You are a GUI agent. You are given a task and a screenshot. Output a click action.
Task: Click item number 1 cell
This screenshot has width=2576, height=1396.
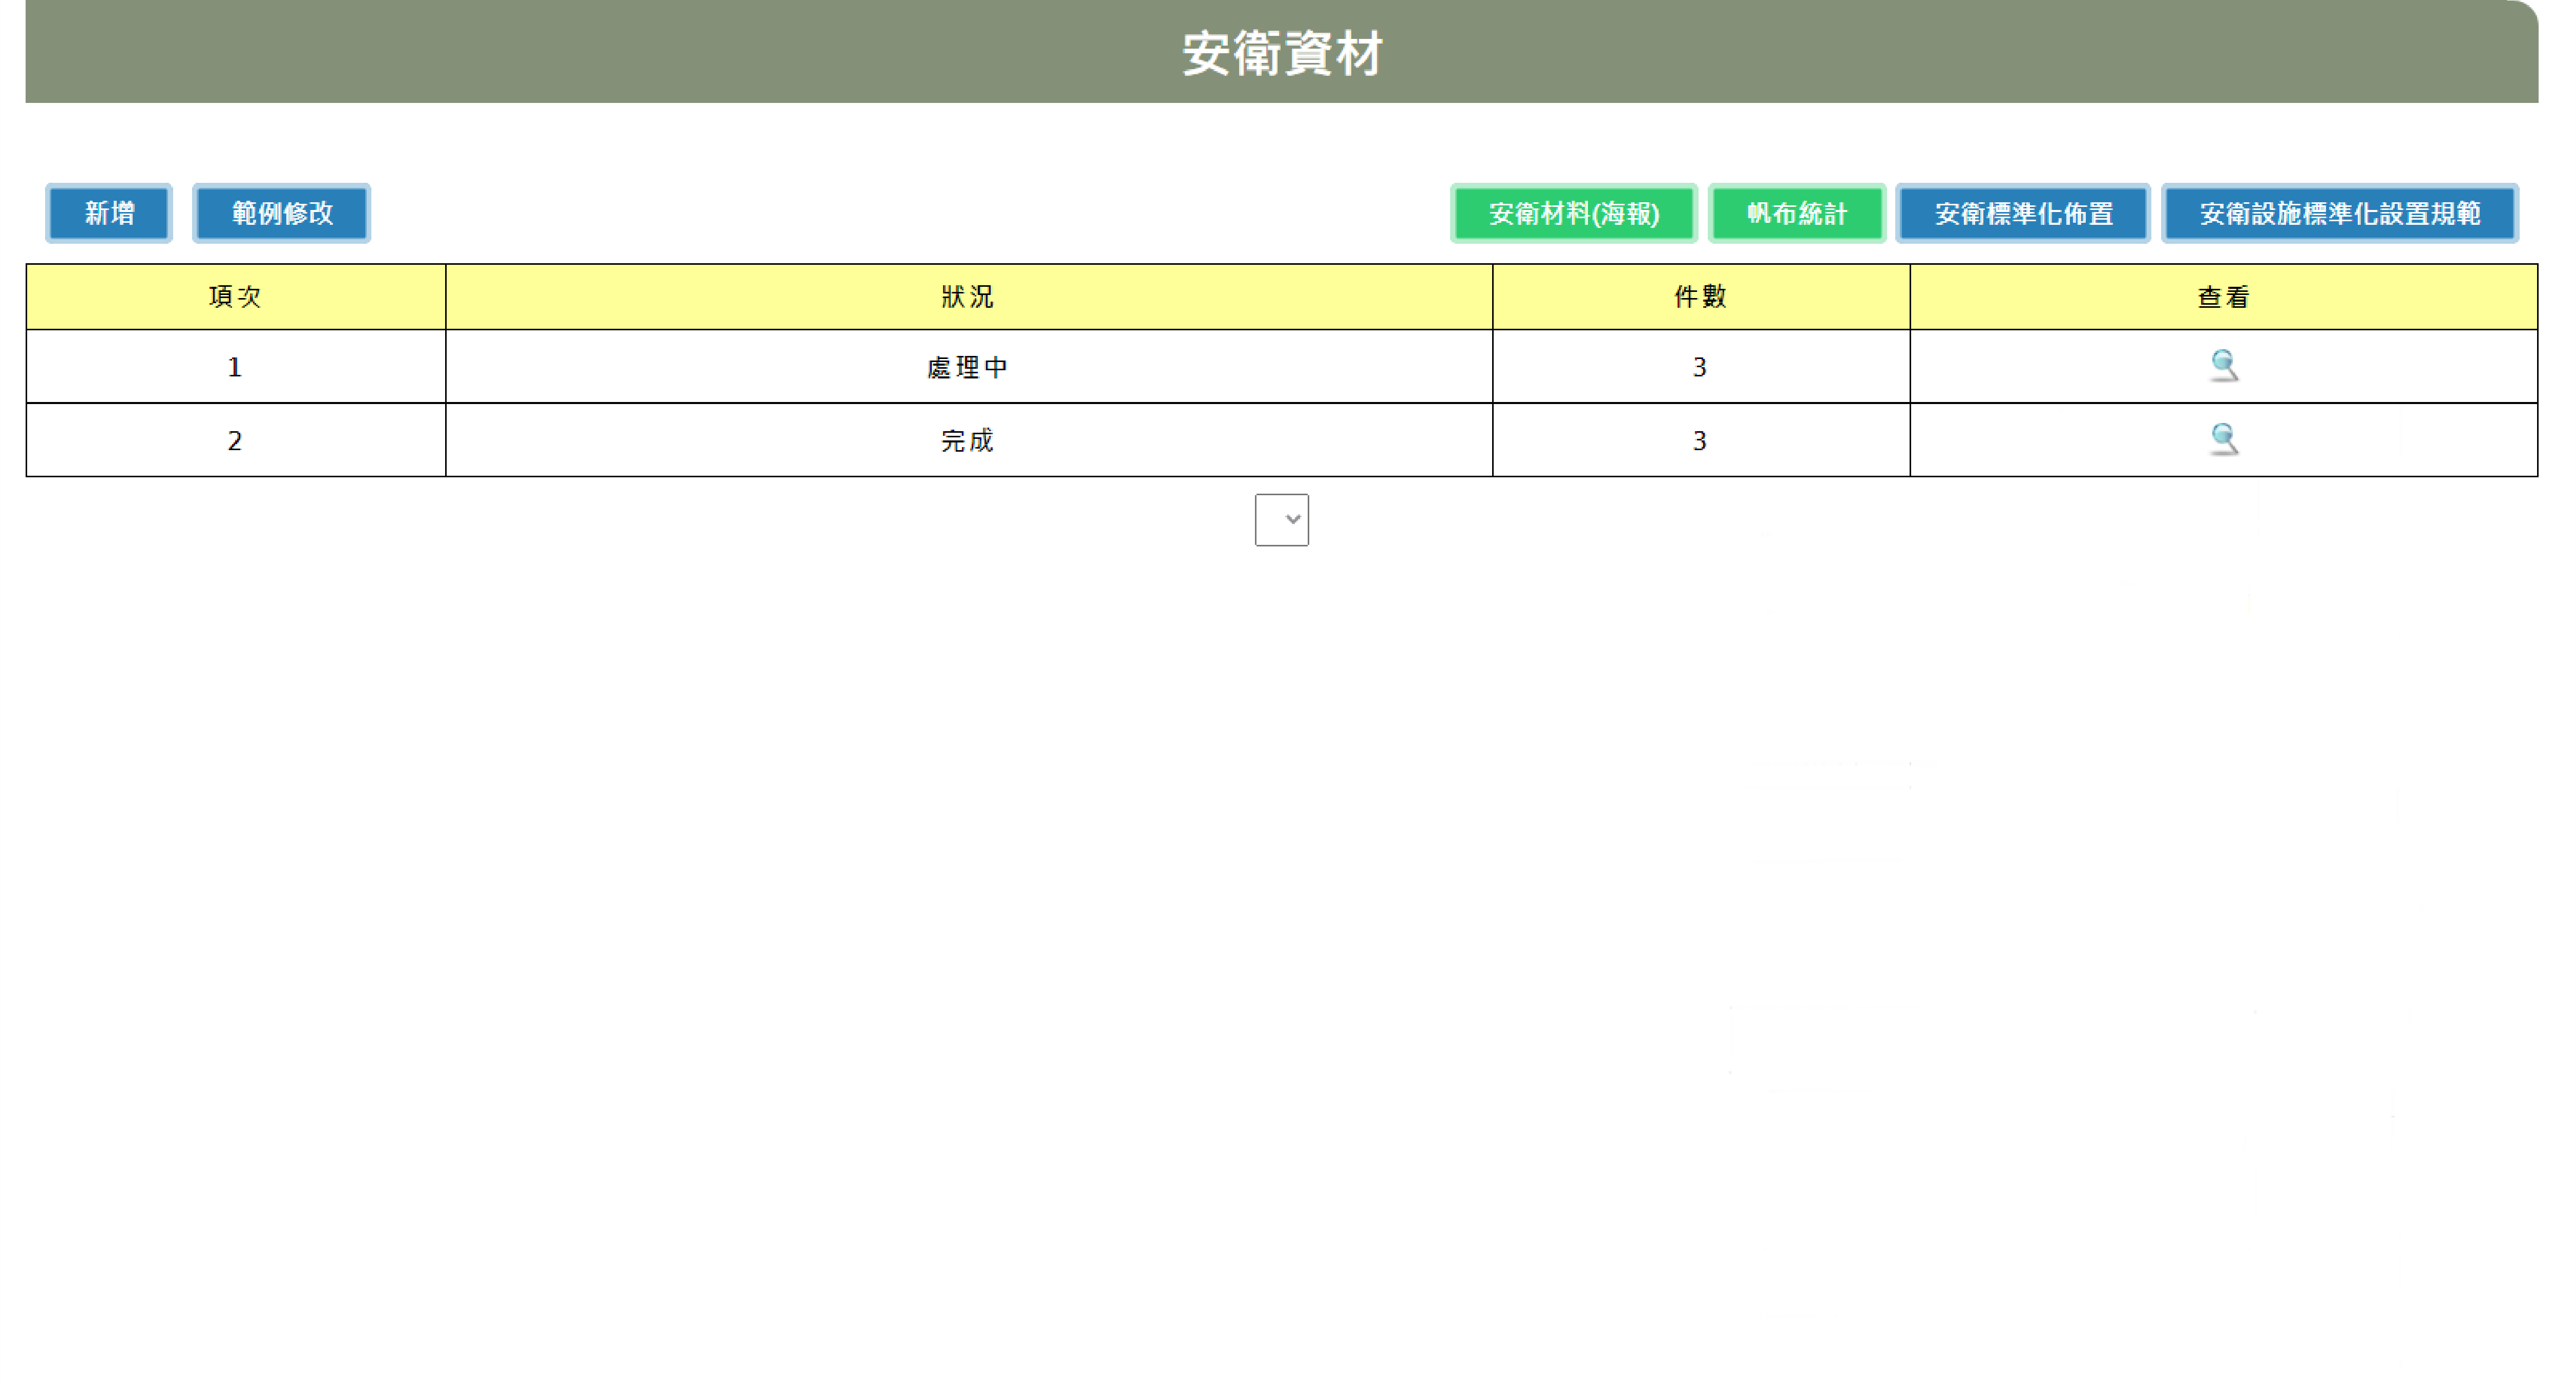[235, 367]
